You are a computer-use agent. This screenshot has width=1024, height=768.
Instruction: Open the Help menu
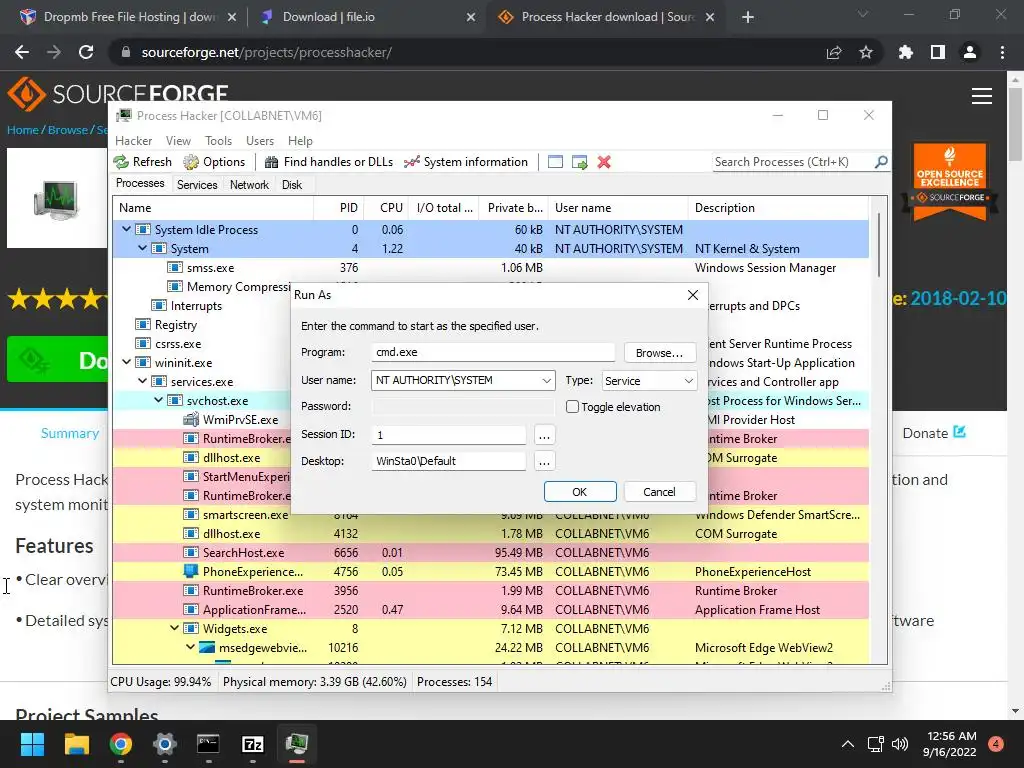(300, 140)
